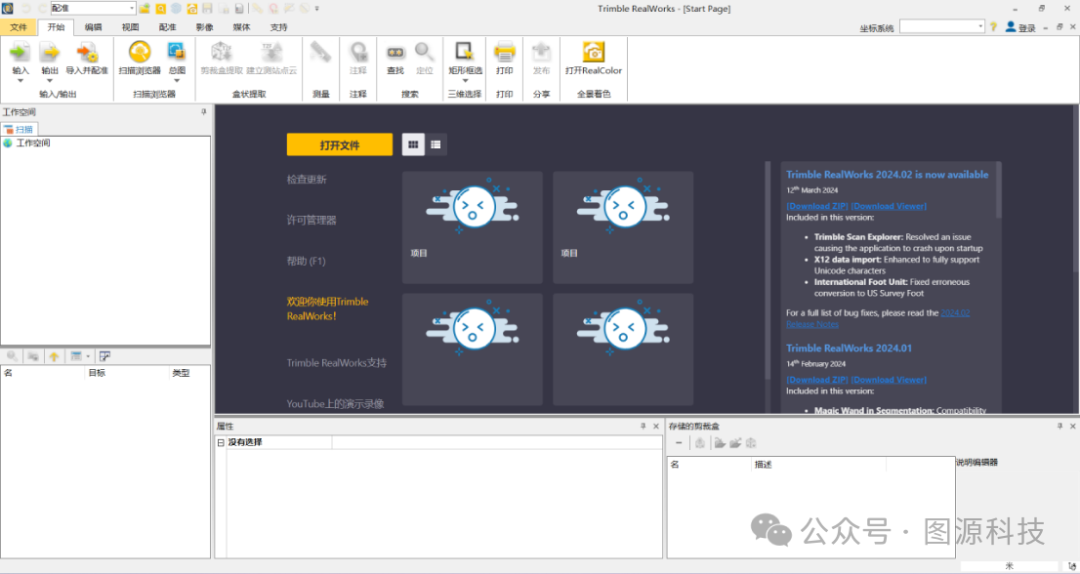This screenshot has height=574, width=1080.
Task: Click the 总图 overview icon
Action: click(176, 52)
